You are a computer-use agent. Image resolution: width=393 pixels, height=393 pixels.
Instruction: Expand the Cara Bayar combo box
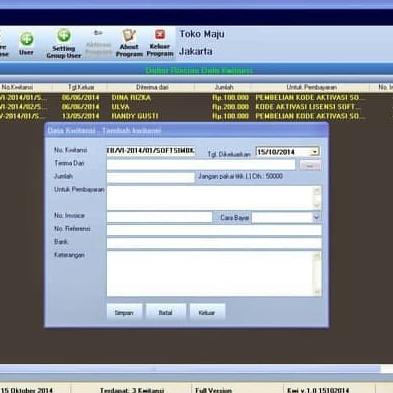click(316, 218)
